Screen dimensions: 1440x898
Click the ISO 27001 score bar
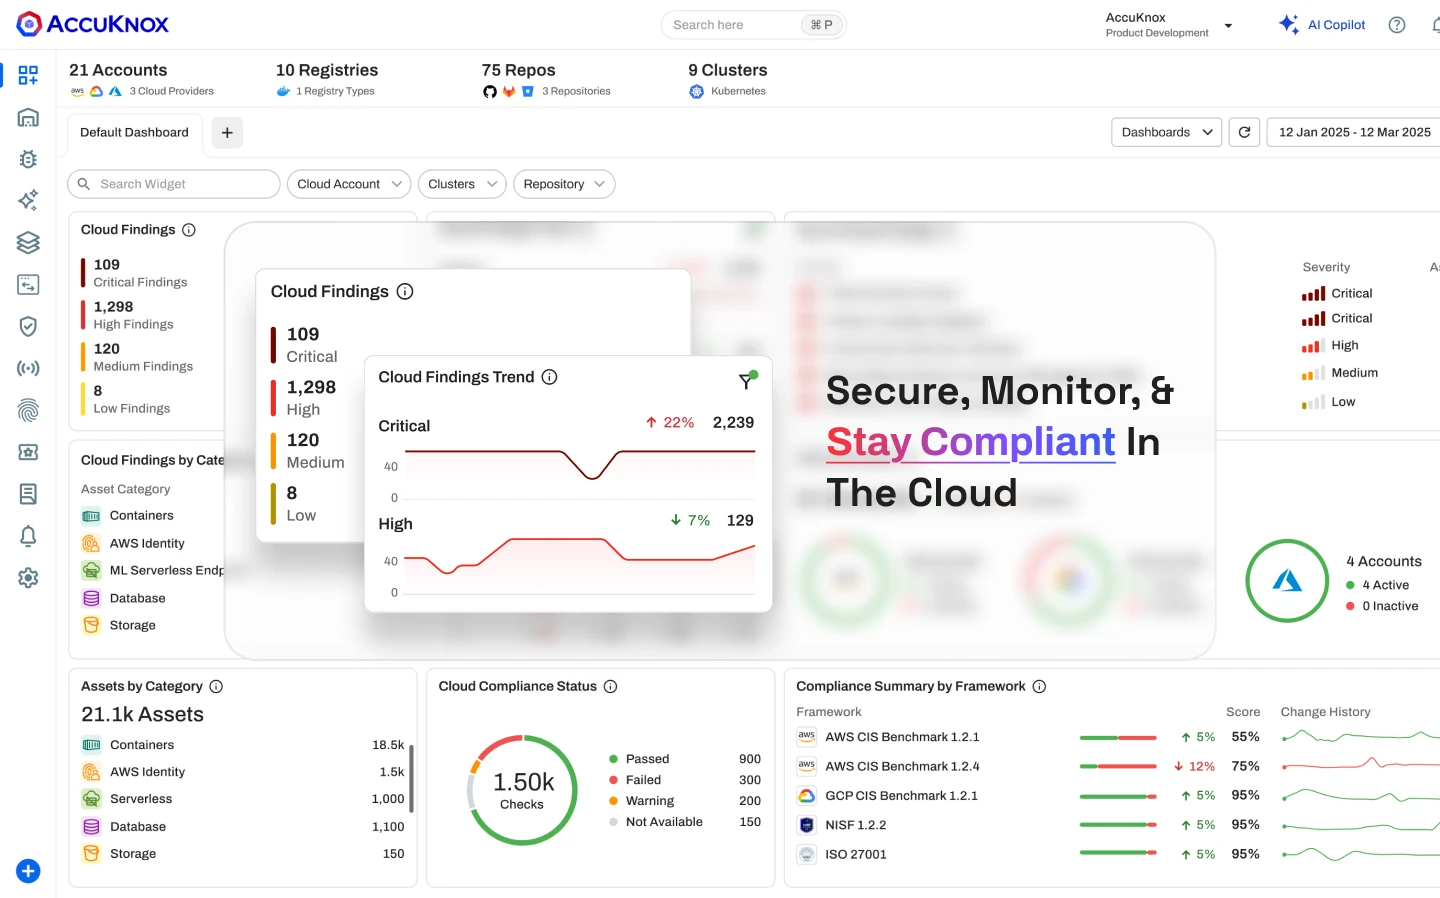pyautogui.click(x=1118, y=854)
